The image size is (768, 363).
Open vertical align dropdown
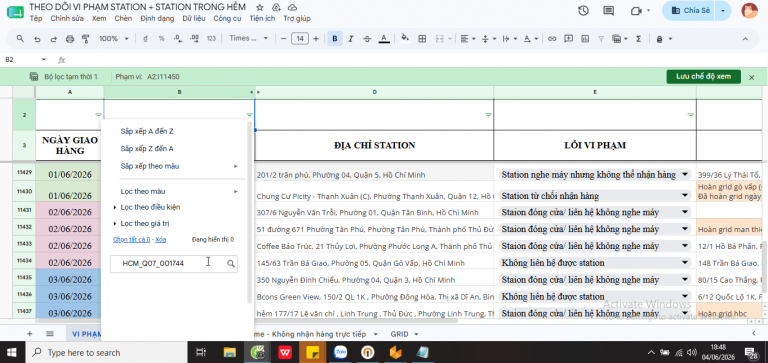click(x=489, y=39)
